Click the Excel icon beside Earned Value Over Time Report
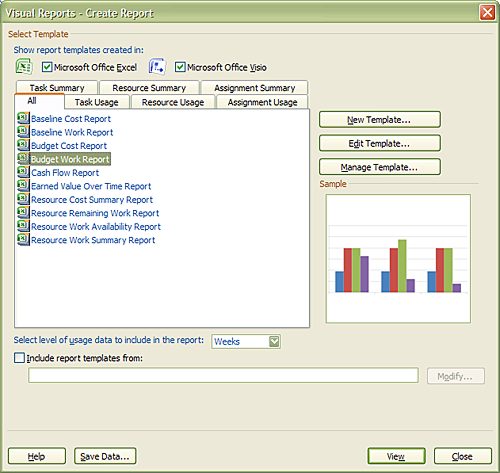 (x=23, y=186)
